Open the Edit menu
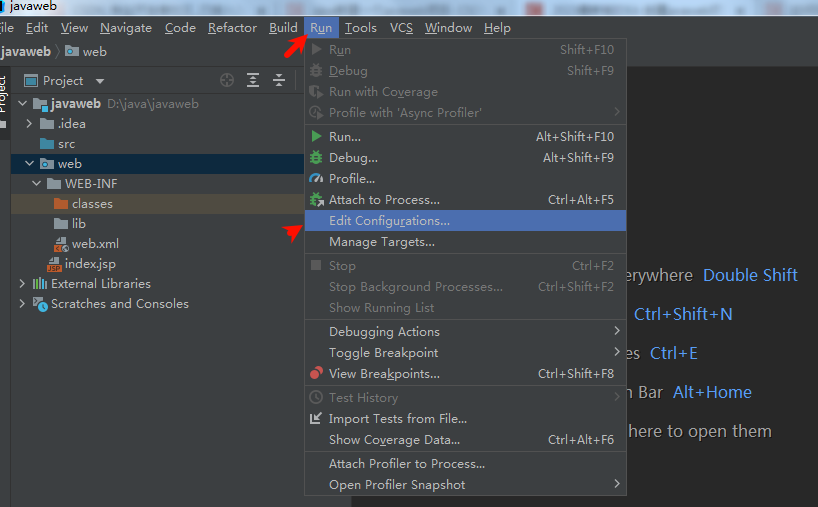Screen dimensions: 818x507 coord(37,28)
